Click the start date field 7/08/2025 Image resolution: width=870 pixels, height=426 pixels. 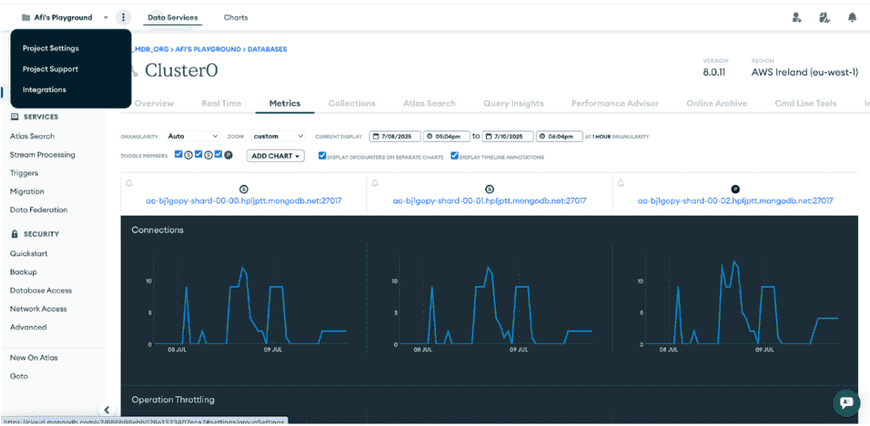(x=394, y=136)
